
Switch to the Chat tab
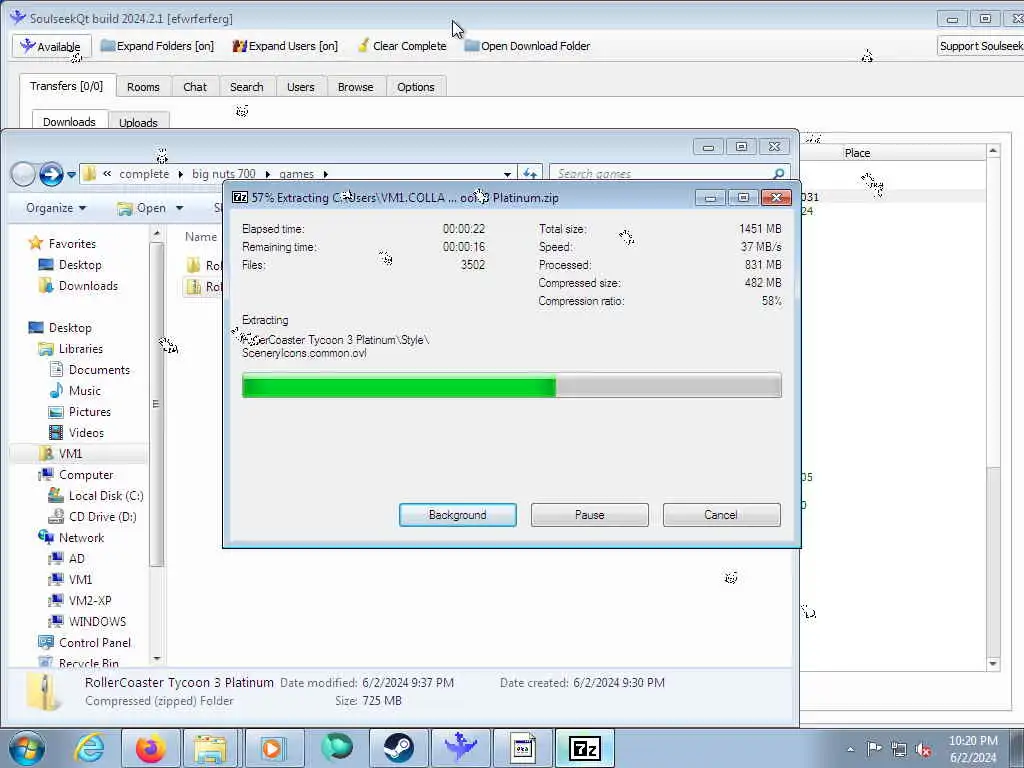195,87
